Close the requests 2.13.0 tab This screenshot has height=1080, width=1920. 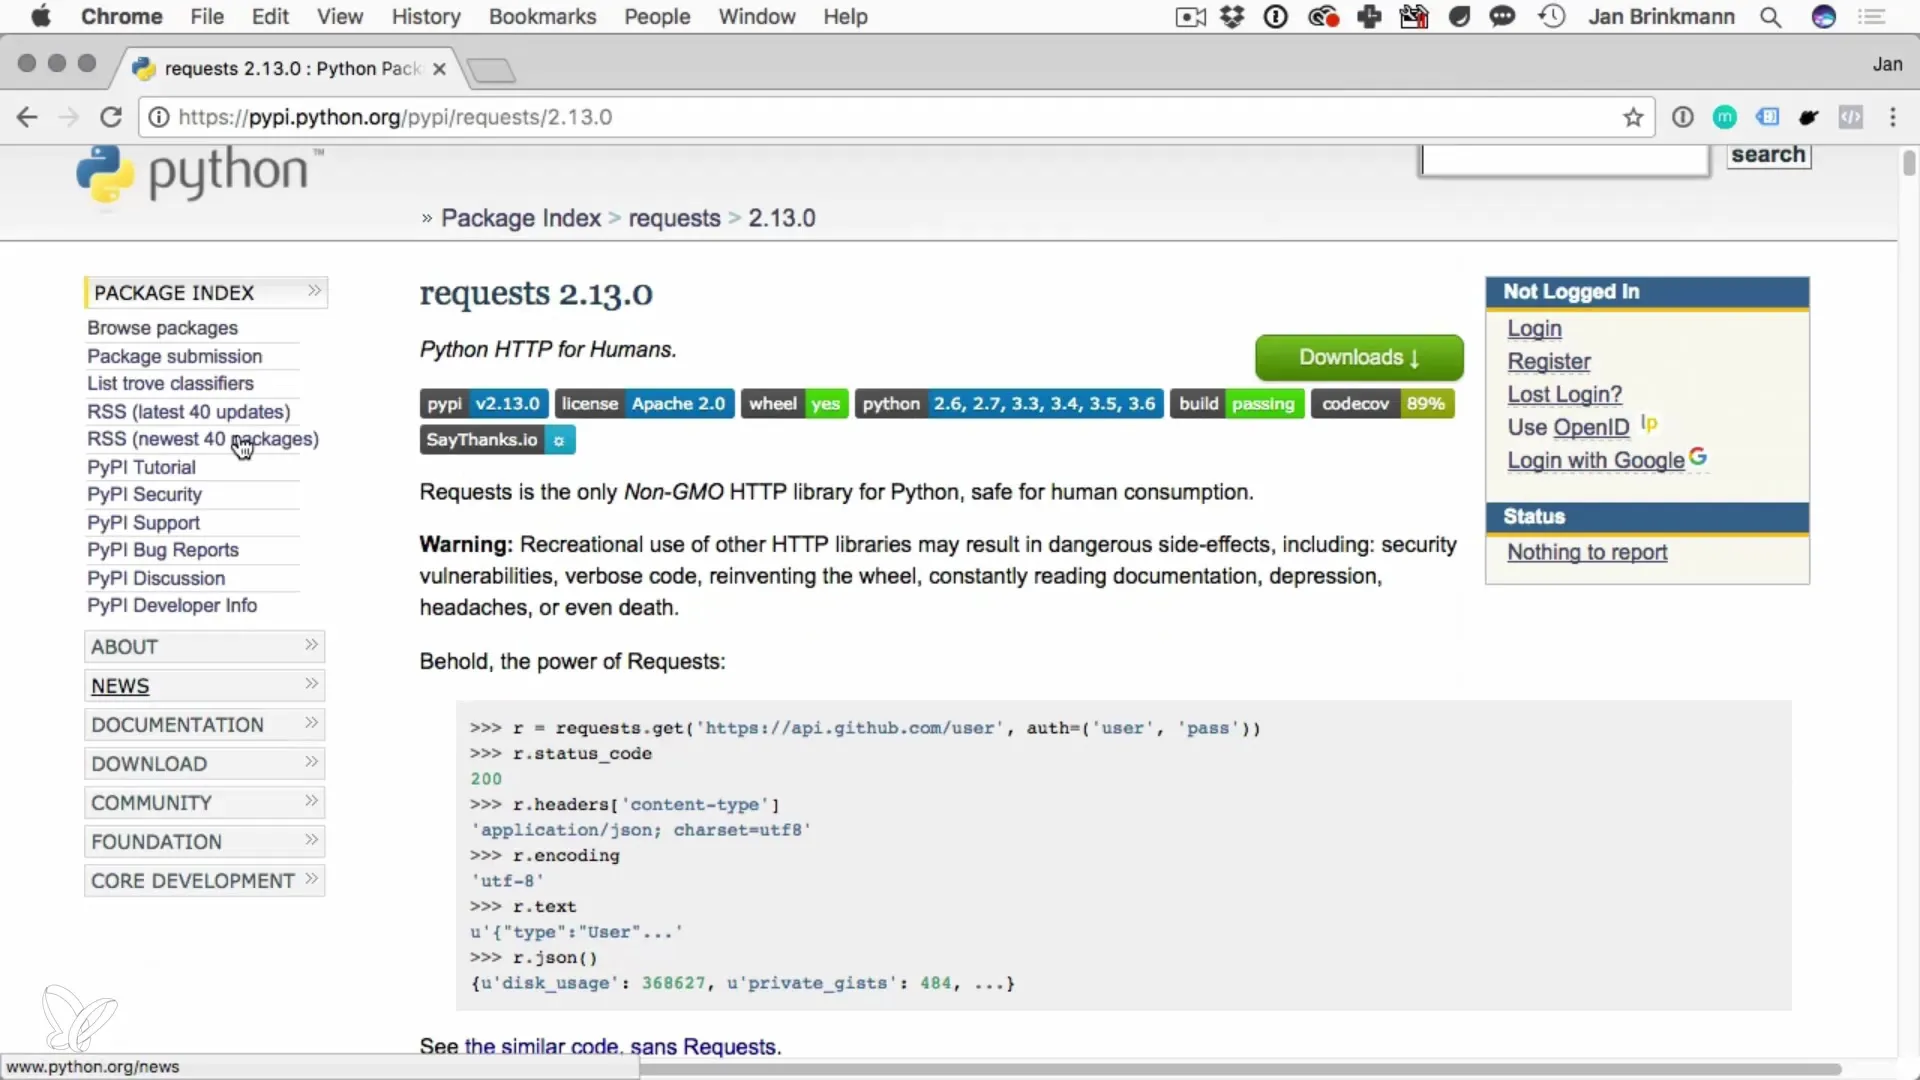tap(439, 69)
